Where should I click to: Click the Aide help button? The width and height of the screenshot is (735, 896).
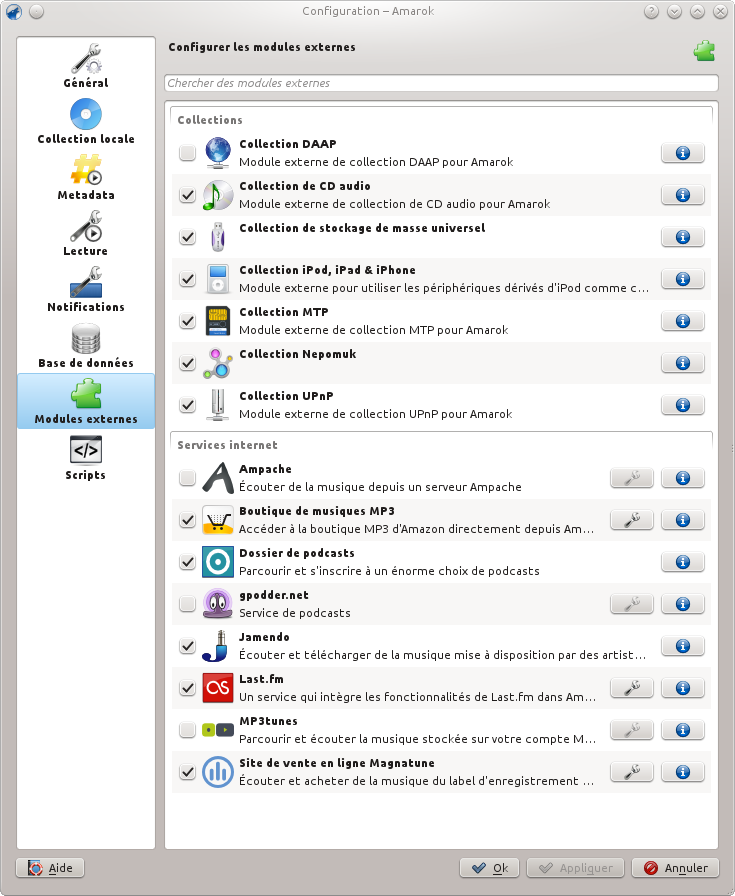point(50,868)
